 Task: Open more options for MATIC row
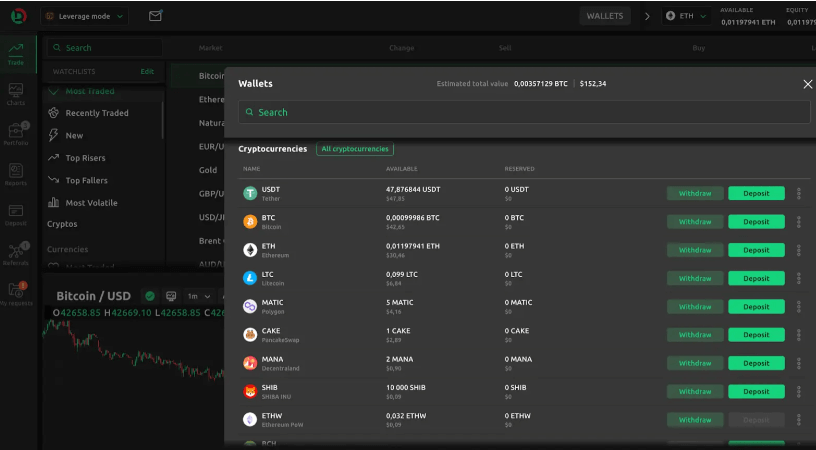(x=798, y=306)
